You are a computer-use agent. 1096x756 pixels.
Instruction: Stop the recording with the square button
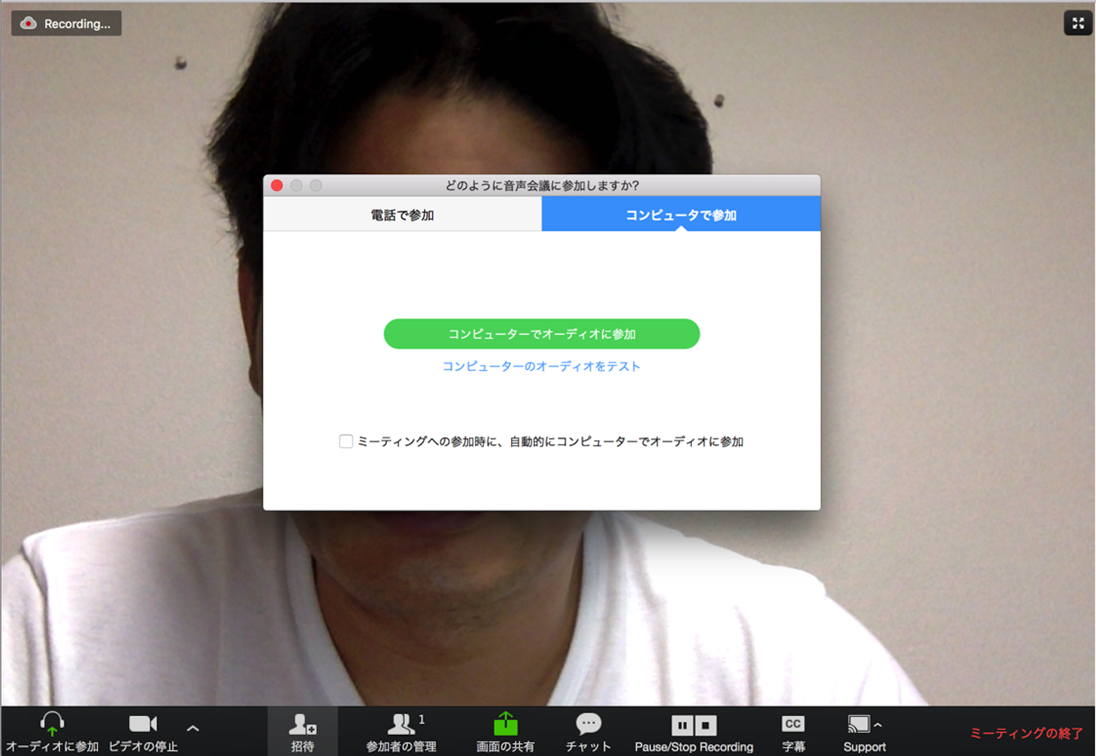click(x=705, y=725)
